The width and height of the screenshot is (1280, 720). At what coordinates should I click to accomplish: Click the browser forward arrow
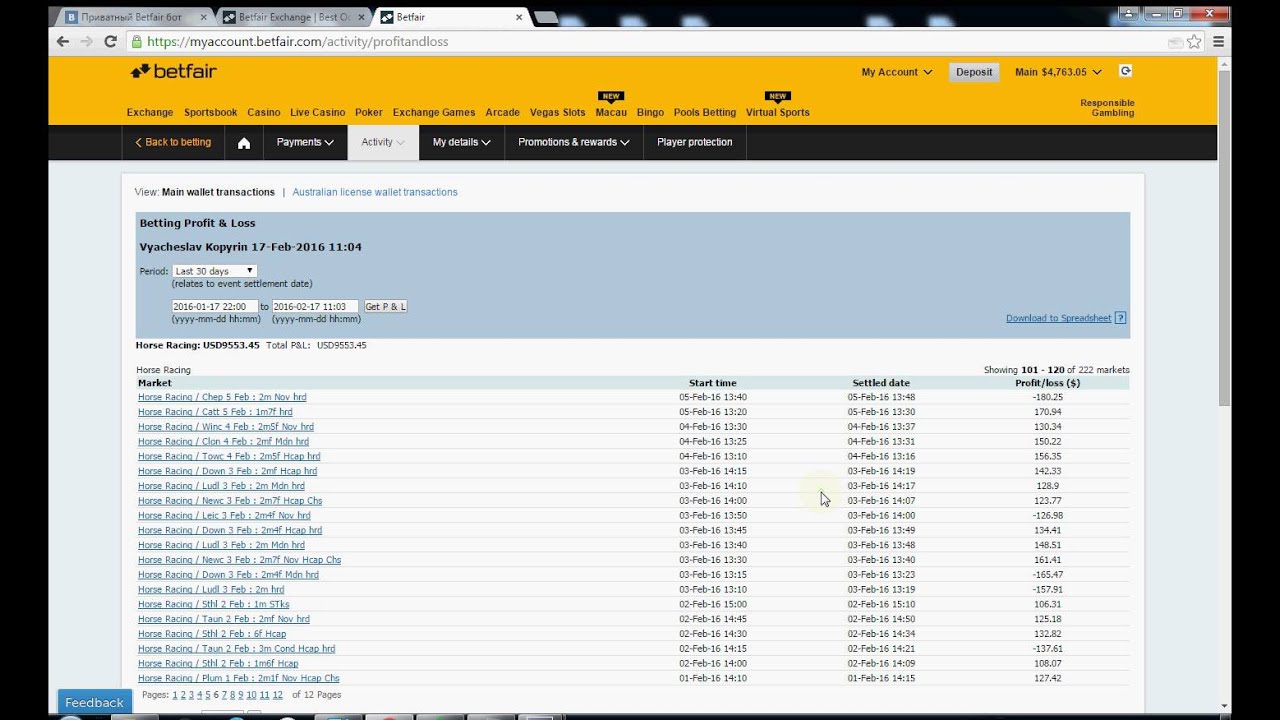[x=87, y=42]
